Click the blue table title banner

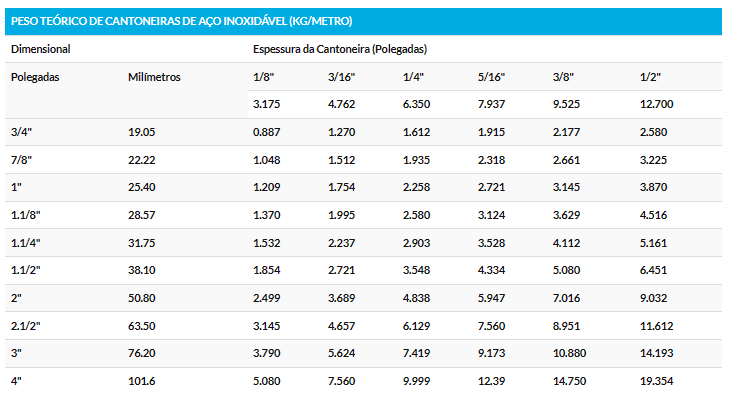click(363, 21)
